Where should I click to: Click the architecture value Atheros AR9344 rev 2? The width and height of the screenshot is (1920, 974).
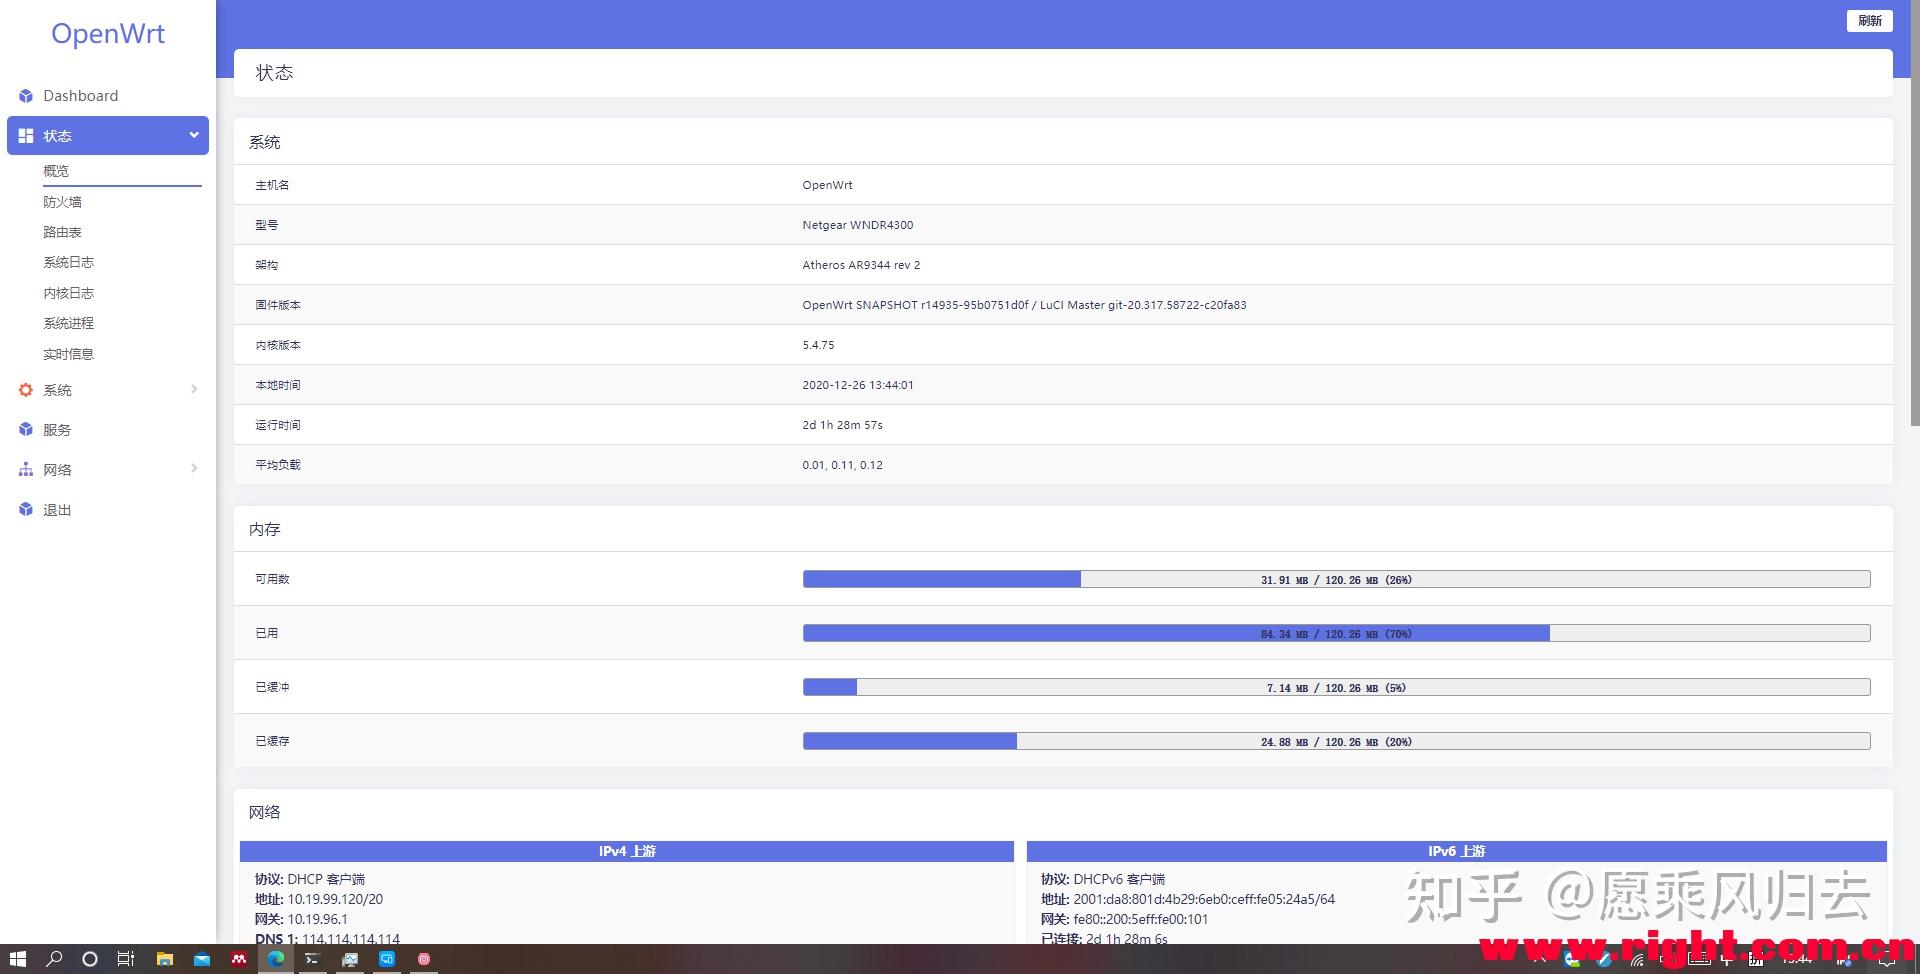tap(861, 265)
